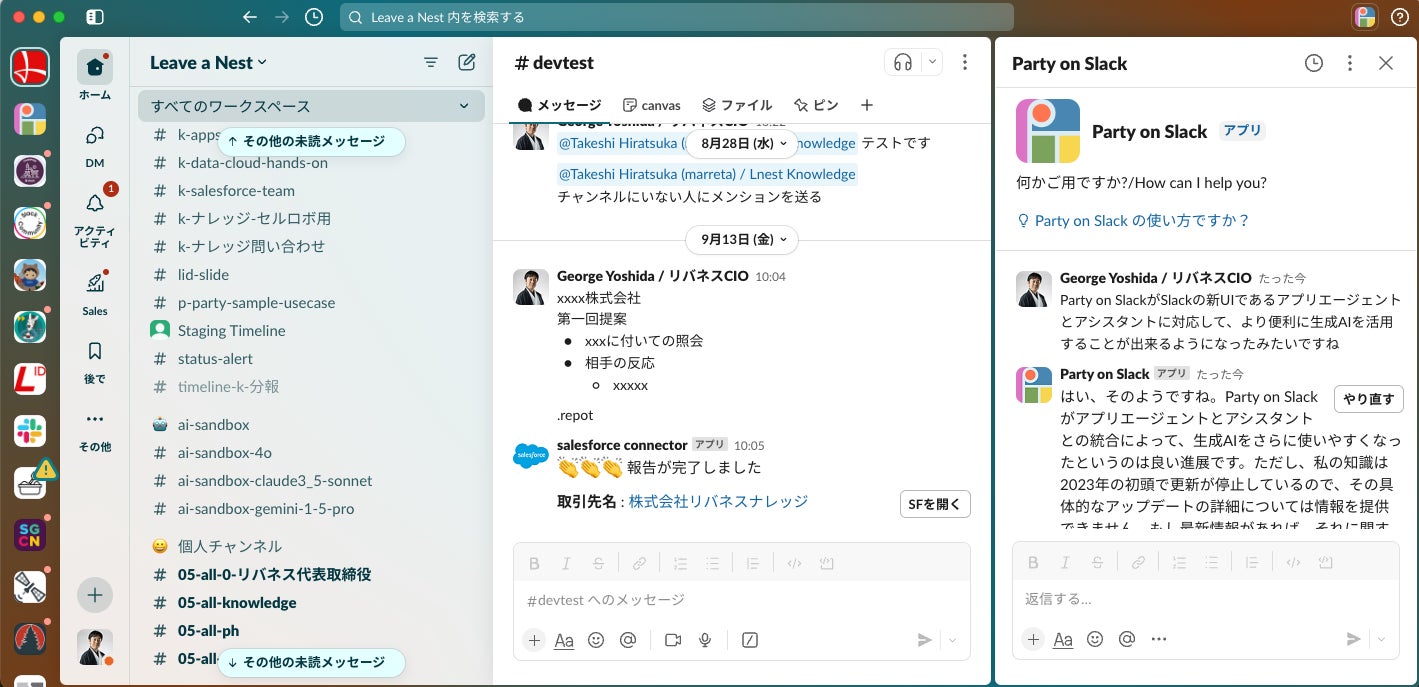Image resolution: width=1419 pixels, height=687 pixels.
Task: Open slash shortcuts in devtest composer
Action: tap(750, 640)
